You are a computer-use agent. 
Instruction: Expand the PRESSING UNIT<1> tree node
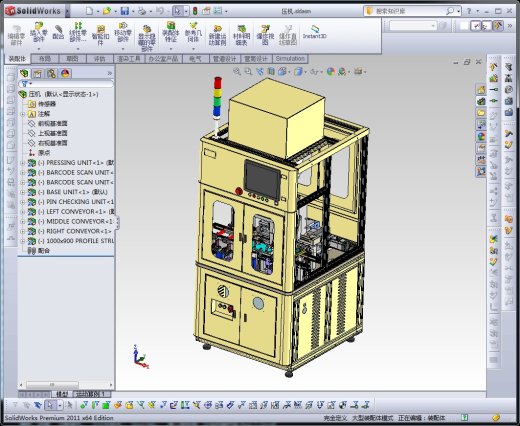pos(23,163)
